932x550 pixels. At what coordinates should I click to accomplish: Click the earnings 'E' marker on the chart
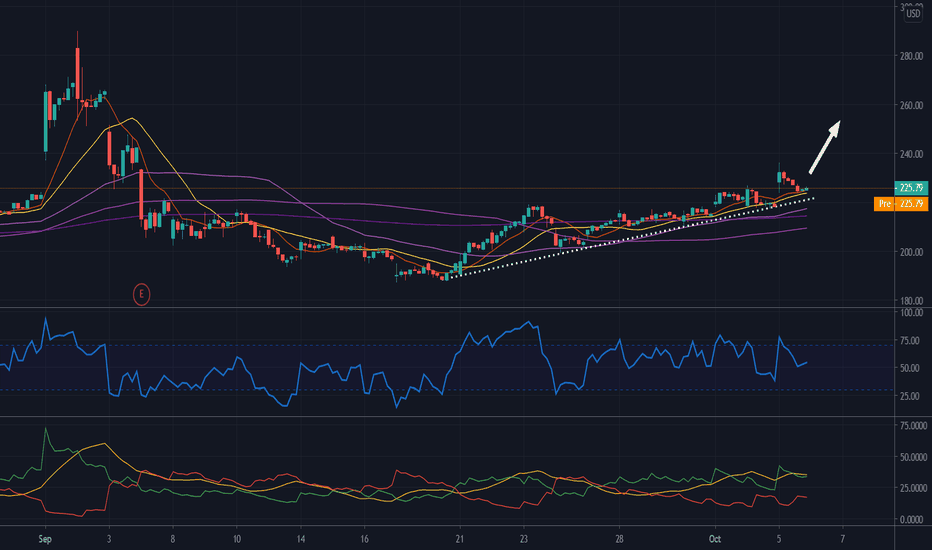point(141,294)
